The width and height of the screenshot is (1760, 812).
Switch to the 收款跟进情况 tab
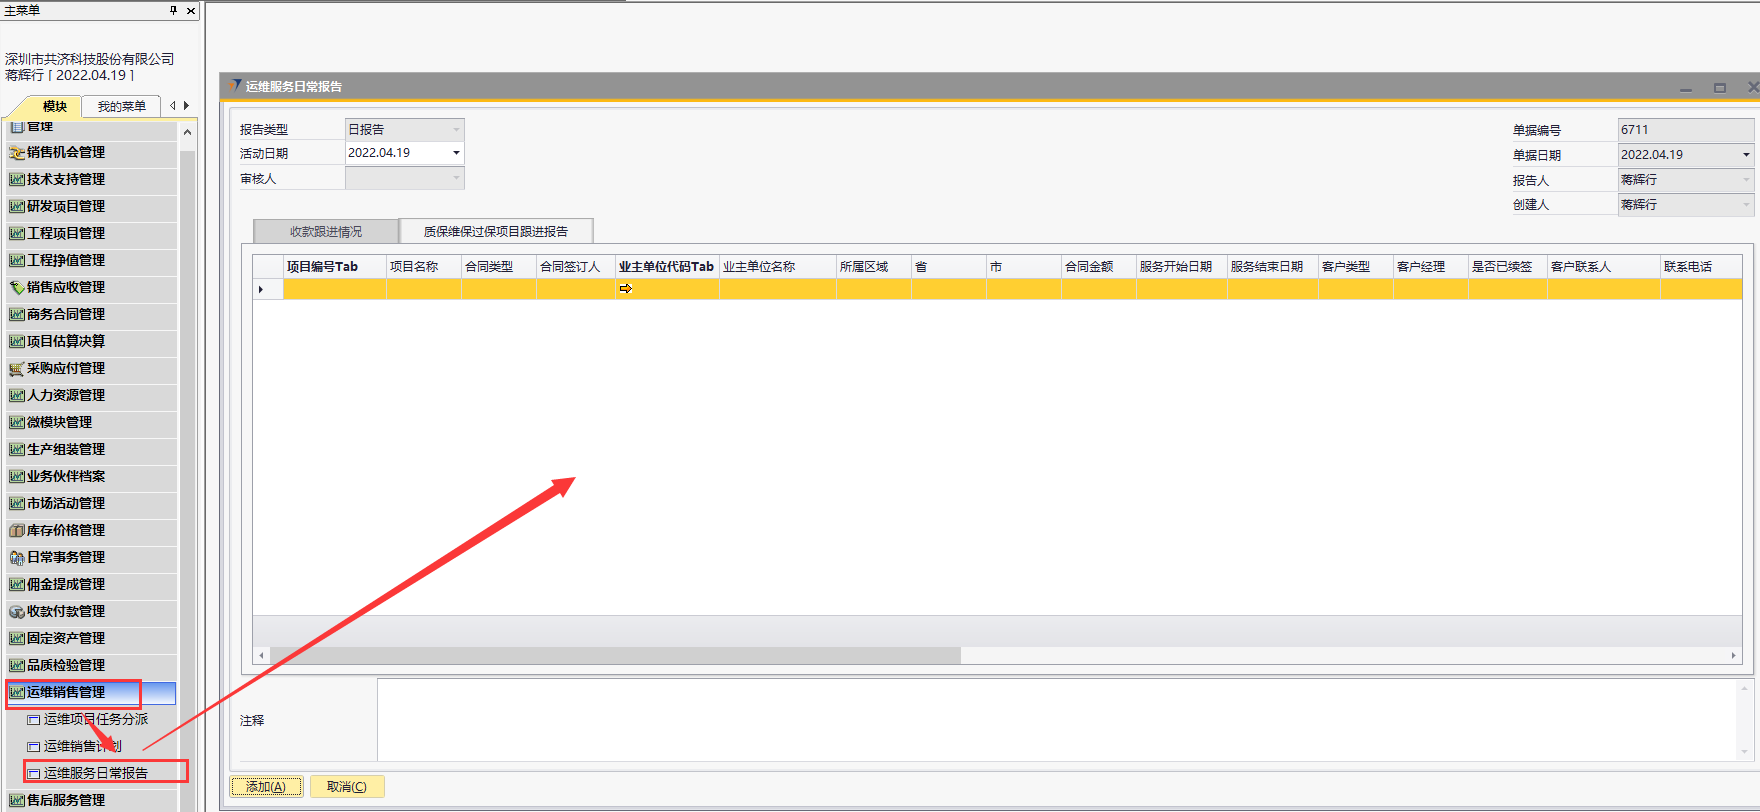(326, 232)
